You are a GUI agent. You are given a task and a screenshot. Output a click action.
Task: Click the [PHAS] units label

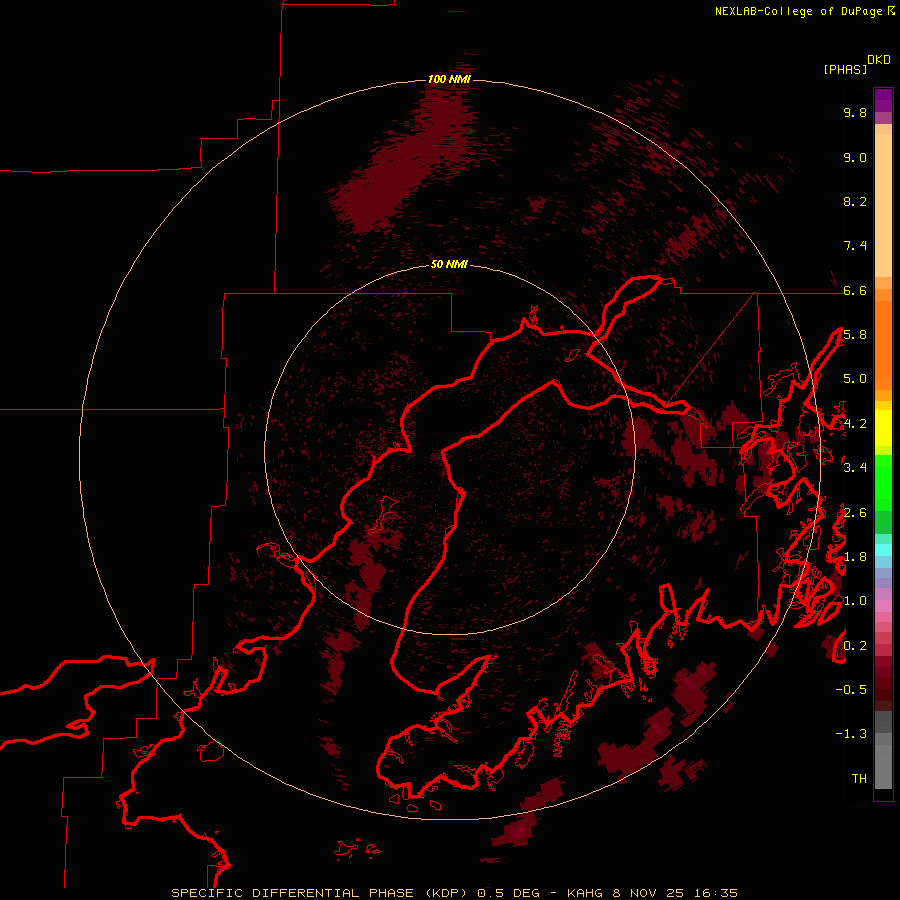[x=845, y=69]
